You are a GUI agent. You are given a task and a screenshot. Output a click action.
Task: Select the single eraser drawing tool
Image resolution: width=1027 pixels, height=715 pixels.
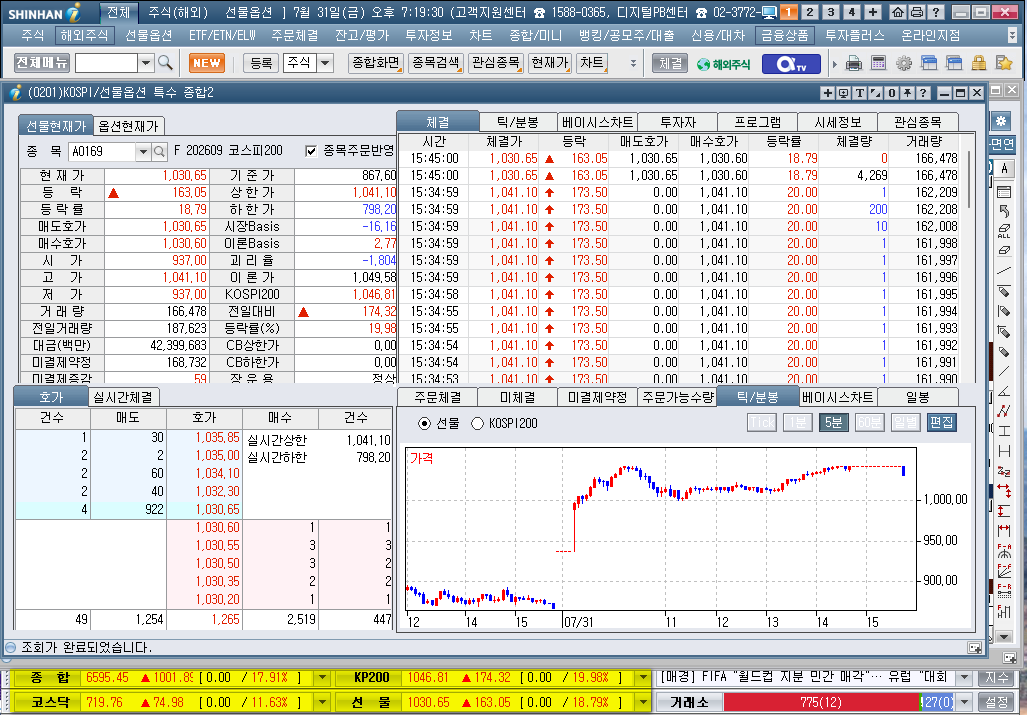1003,250
